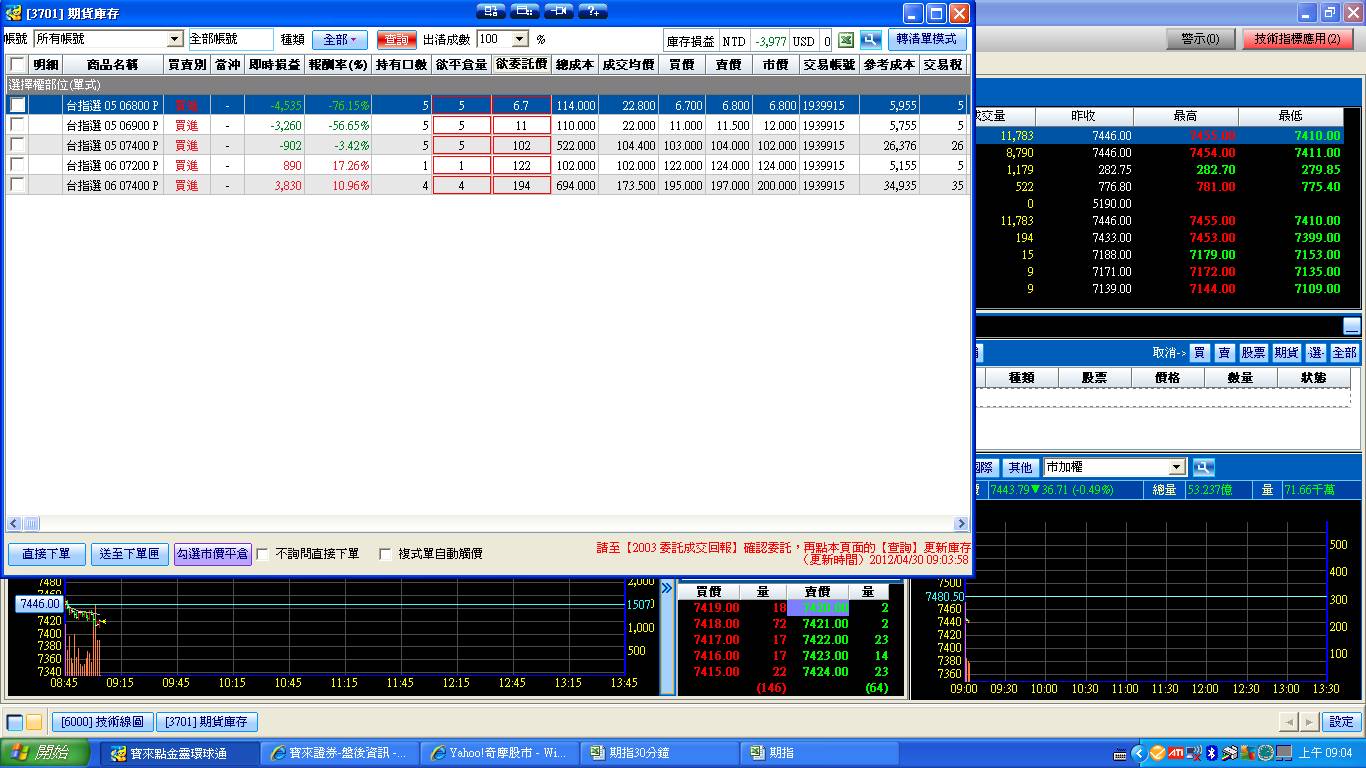Screen dimensions: 1366x768
Task: Open the 市加權 index dropdown
Action: tap(1114, 467)
